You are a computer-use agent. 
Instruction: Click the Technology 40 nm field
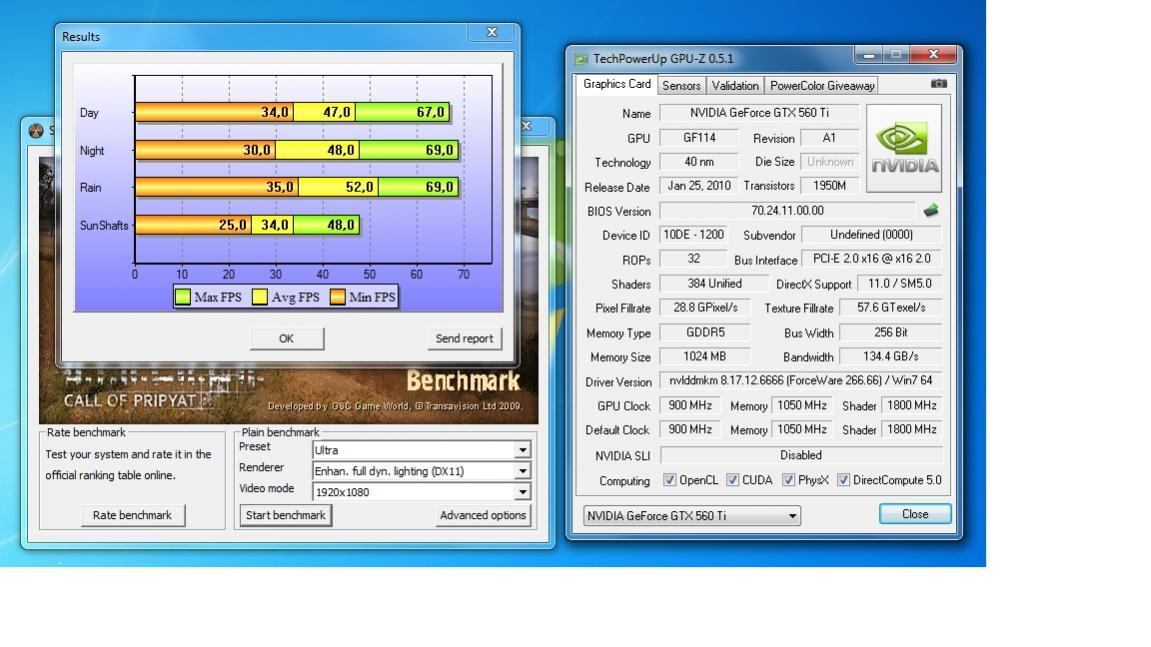(699, 162)
